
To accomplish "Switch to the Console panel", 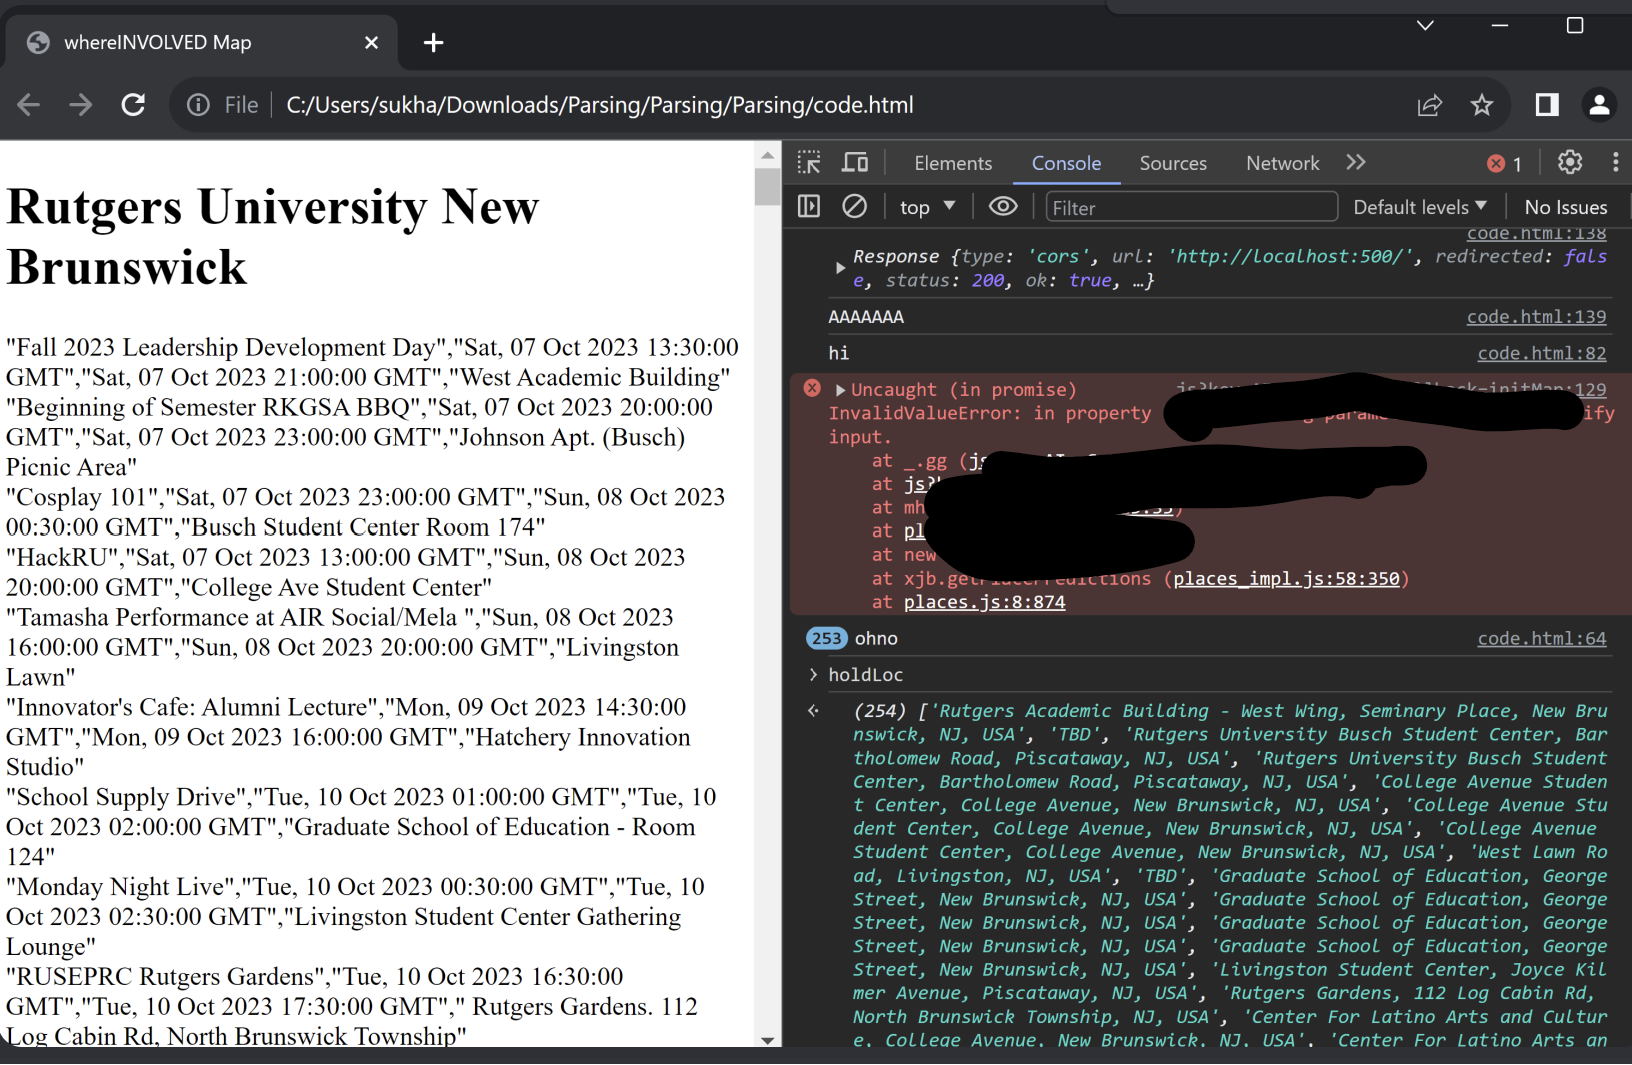I will pyautogui.click(x=1066, y=163).
